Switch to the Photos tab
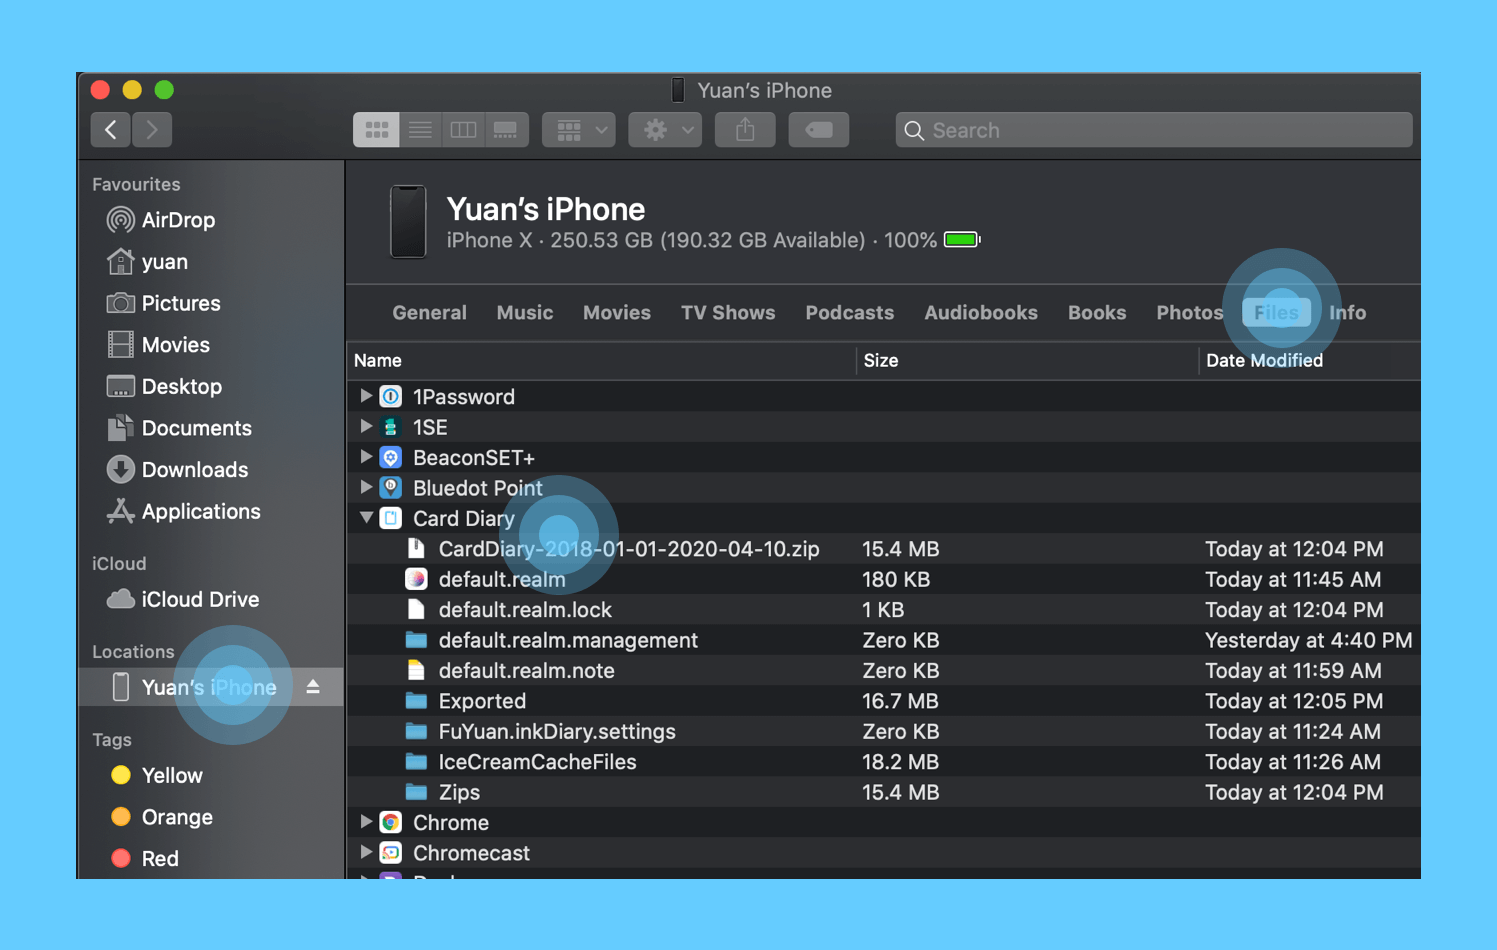Viewport: 1497px width, 950px height. (x=1190, y=313)
